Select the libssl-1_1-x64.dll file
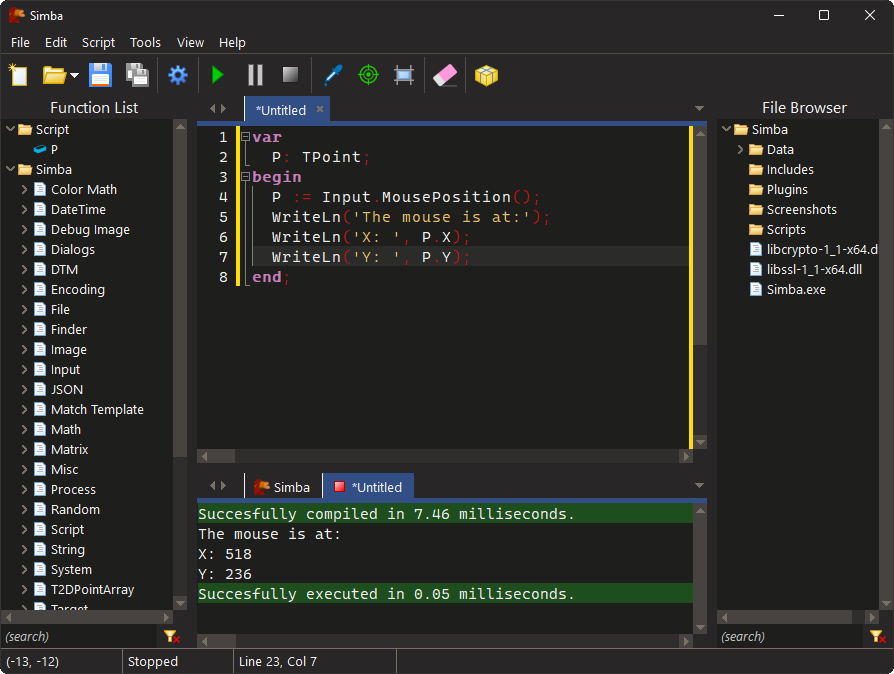 pyautogui.click(x=814, y=270)
